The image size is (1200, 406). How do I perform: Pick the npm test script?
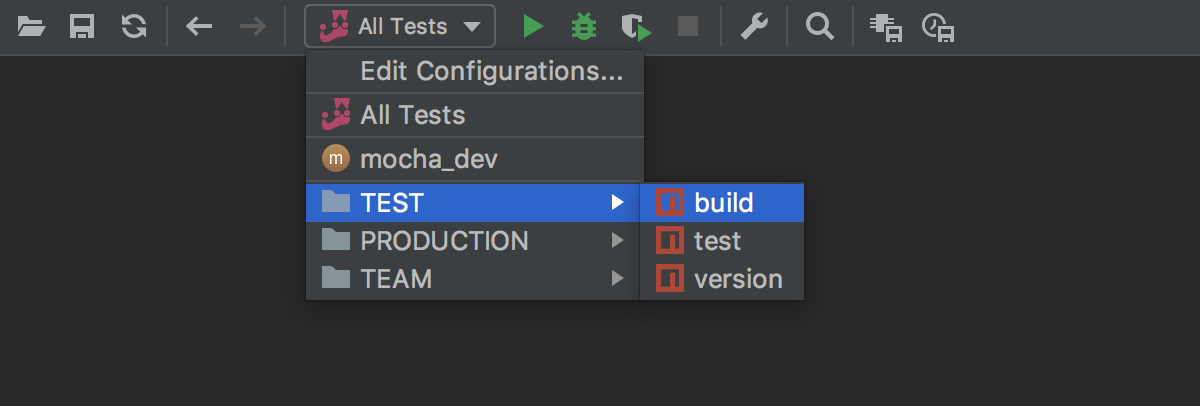(x=716, y=241)
